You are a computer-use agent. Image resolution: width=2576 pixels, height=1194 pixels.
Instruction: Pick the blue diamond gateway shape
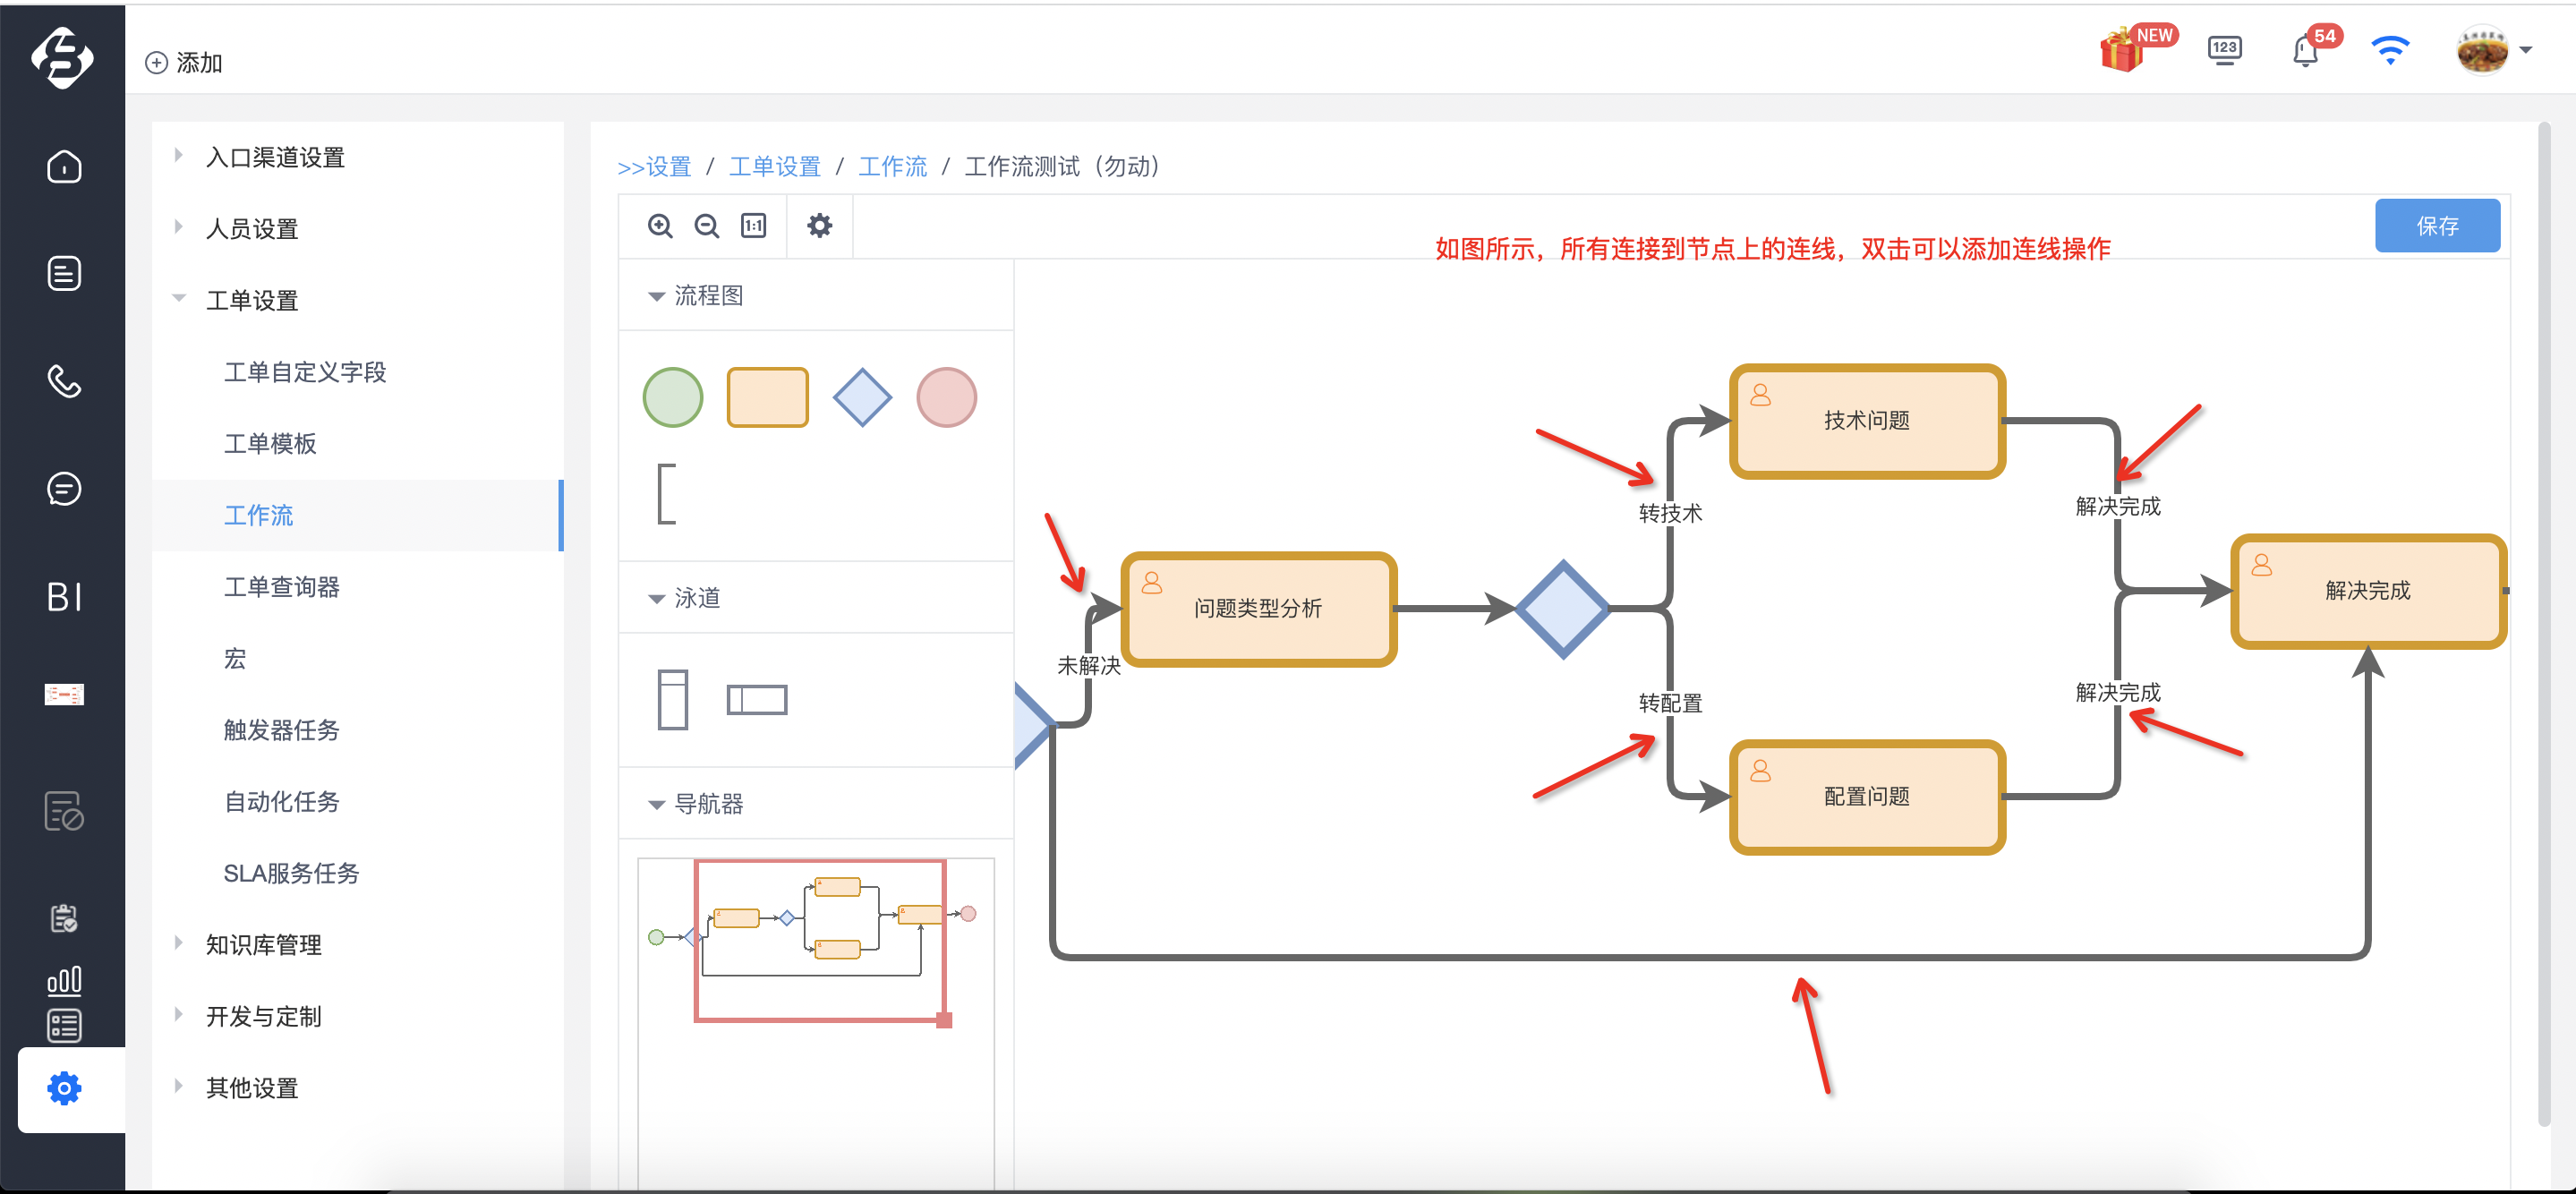pos(862,397)
